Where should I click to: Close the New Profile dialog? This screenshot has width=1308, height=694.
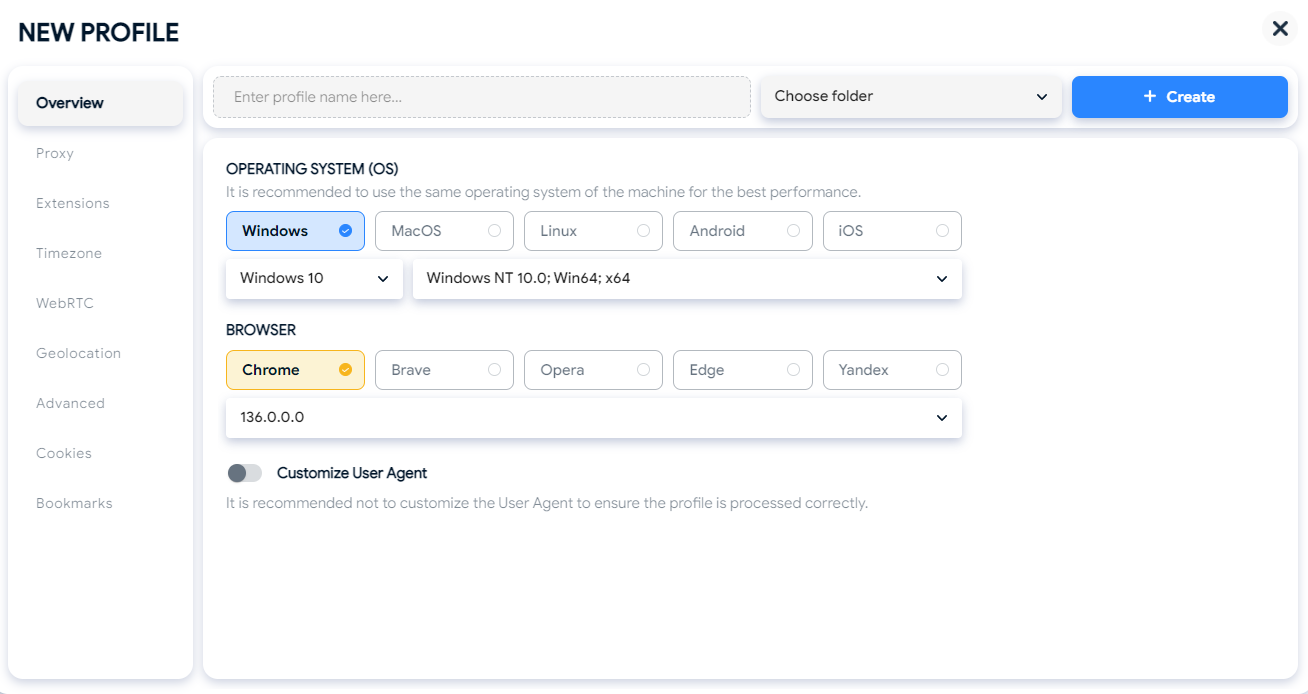tap(1280, 29)
